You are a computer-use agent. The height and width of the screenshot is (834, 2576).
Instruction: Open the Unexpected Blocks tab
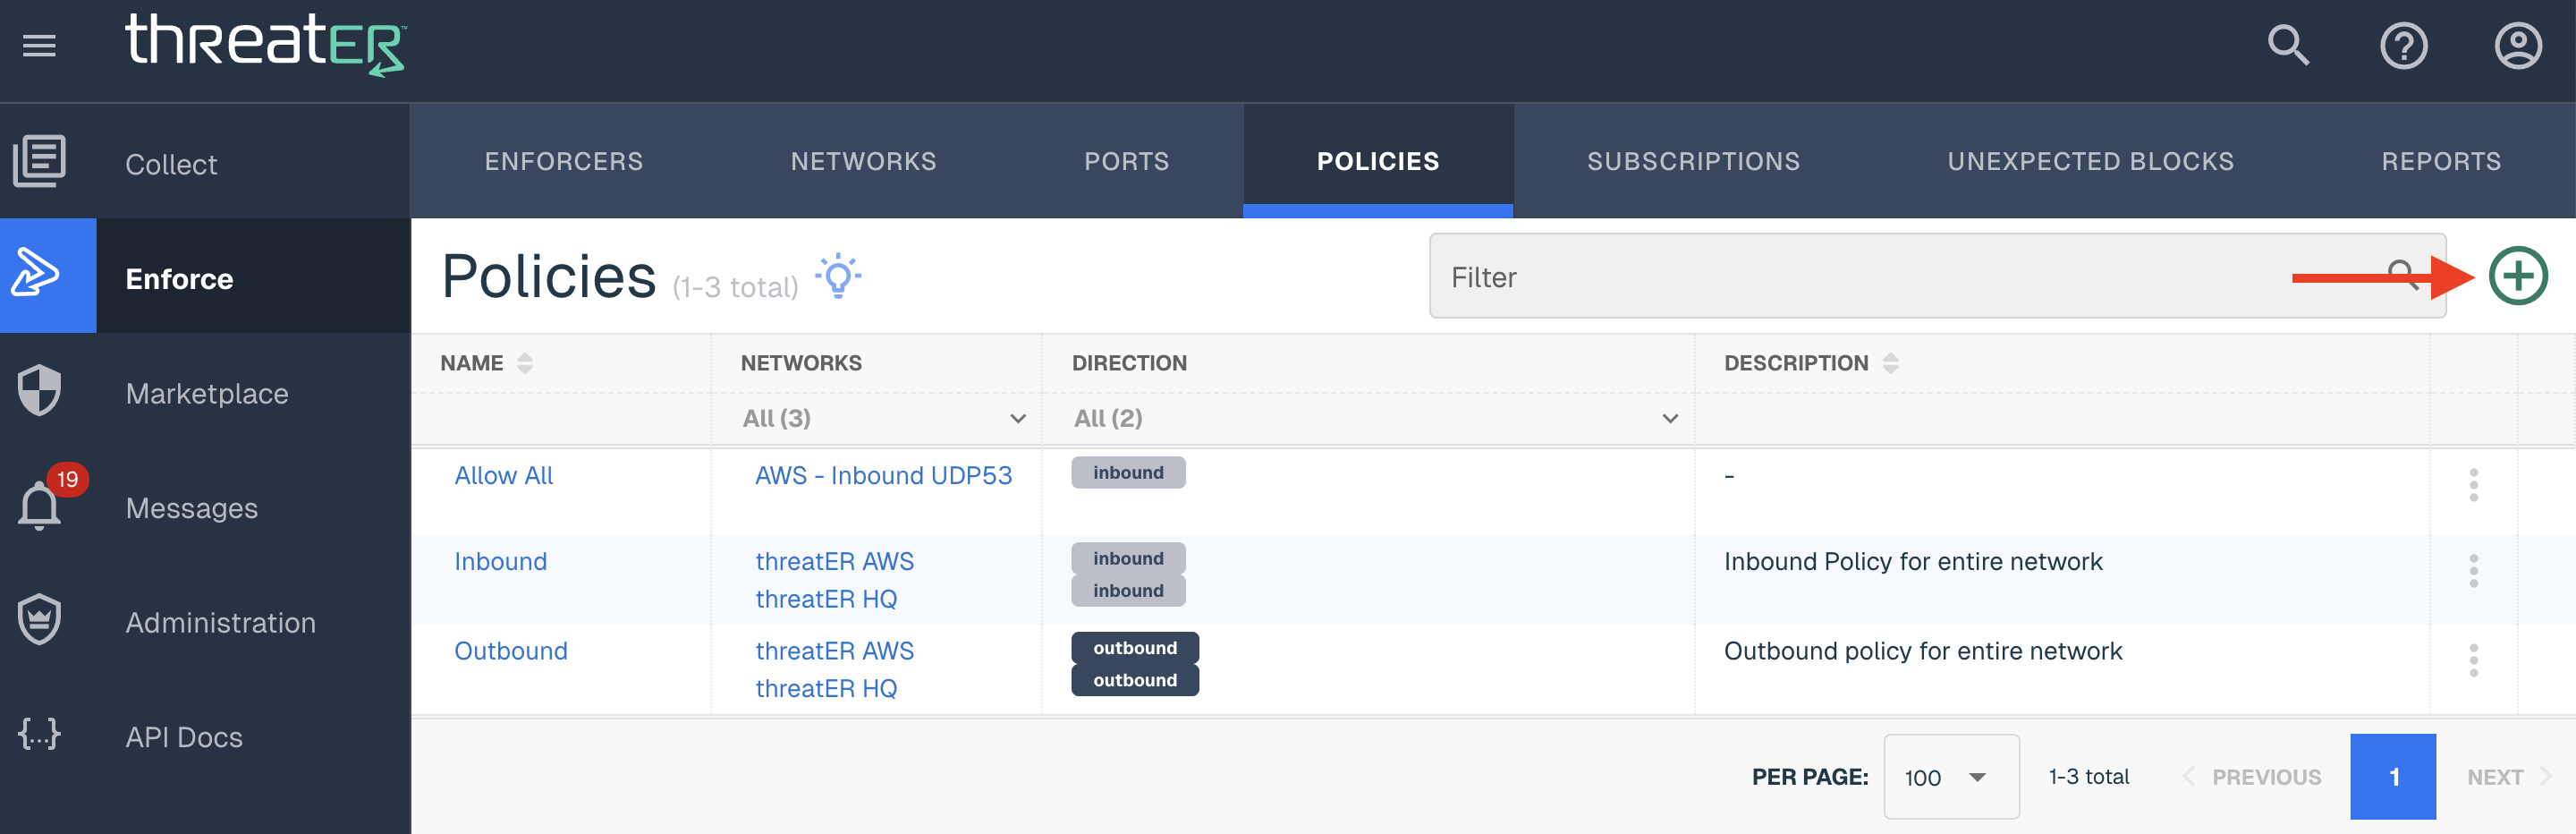point(2090,162)
